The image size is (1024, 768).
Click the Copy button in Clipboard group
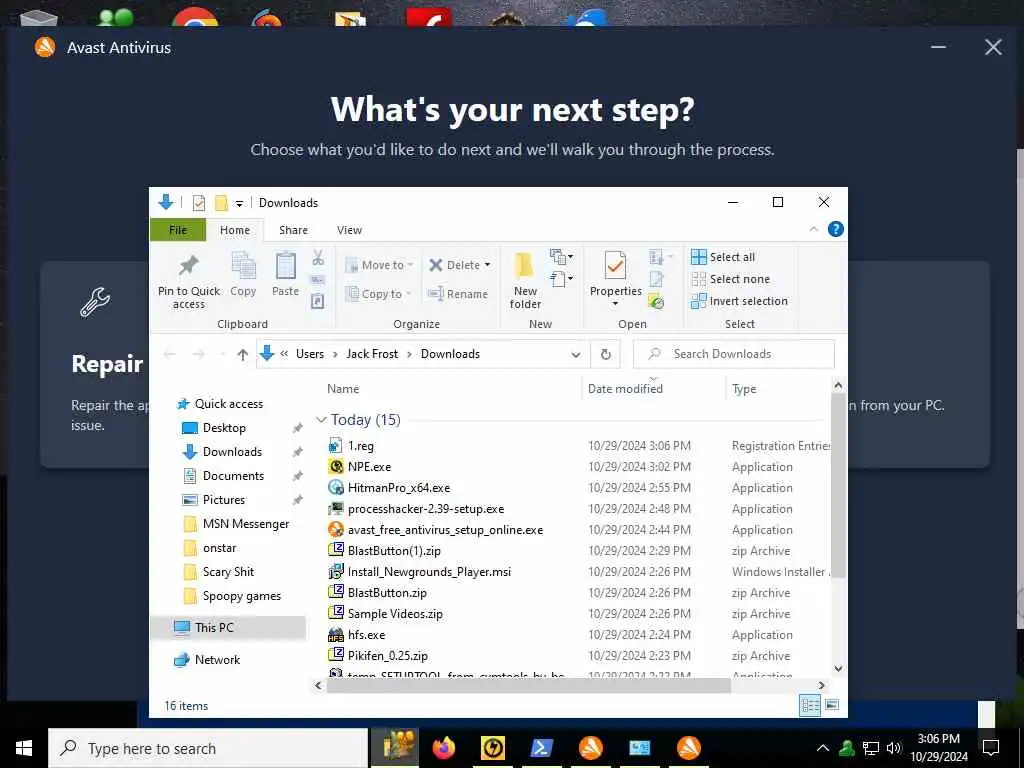click(x=243, y=275)
